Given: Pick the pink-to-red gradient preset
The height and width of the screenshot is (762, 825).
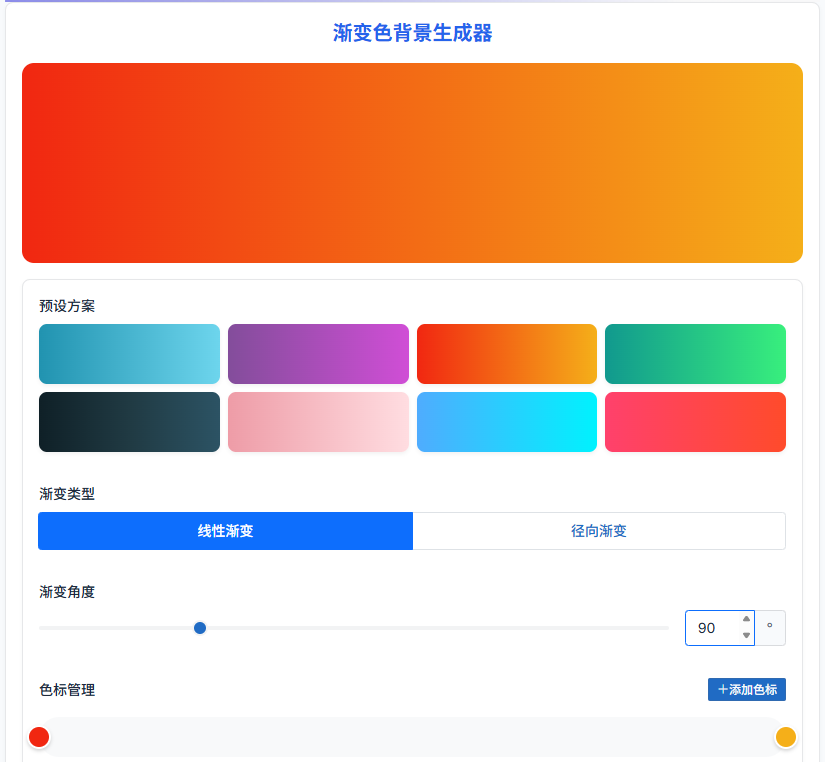Looking at the screenshot, I should click(695, 422).
